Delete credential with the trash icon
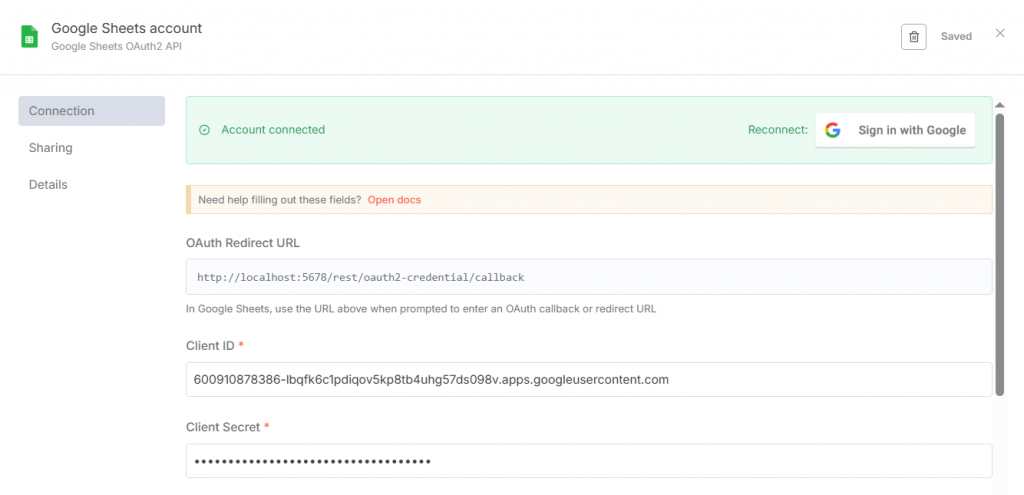Viewport: 1024px width, 495px height. (x=914, y=37)
